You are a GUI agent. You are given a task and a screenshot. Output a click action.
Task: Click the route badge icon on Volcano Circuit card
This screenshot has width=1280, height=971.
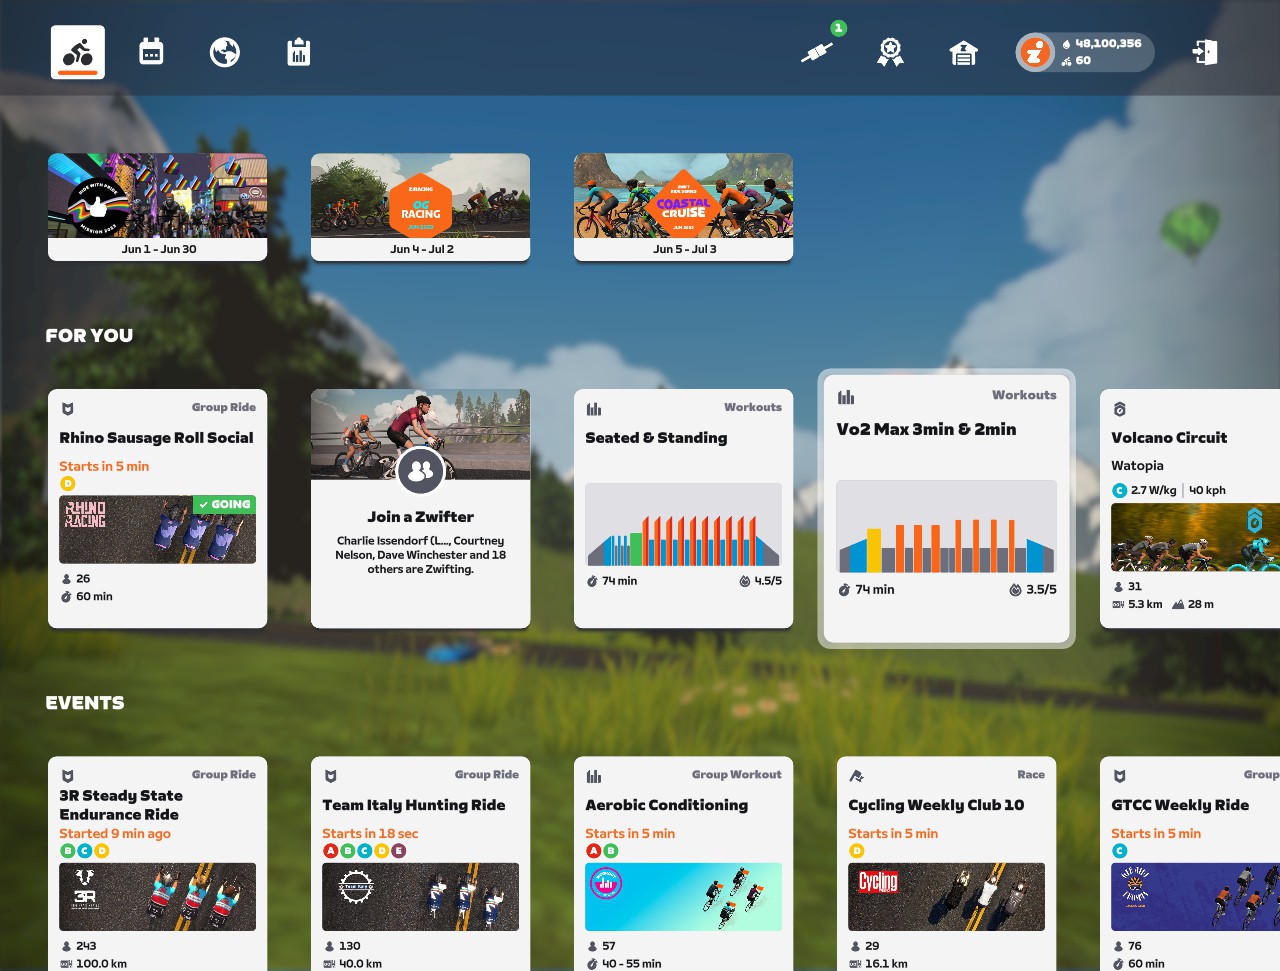(x=1118, y=408)
